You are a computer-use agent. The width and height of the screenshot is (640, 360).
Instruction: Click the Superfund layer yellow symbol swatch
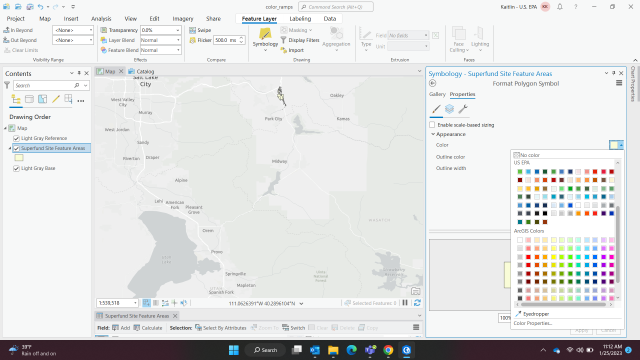pyautogui.click(x=19, y=158)
